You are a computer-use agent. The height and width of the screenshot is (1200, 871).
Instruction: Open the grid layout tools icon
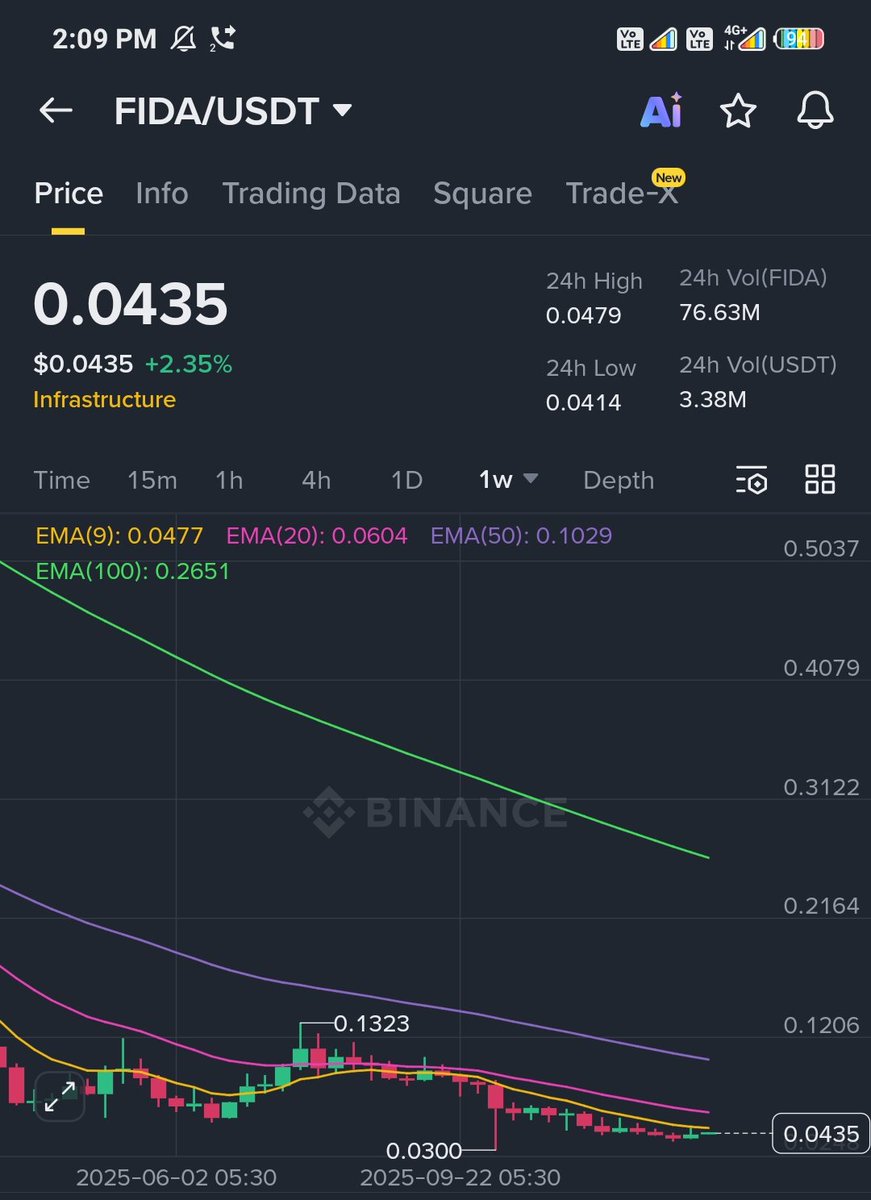point(820,479)
